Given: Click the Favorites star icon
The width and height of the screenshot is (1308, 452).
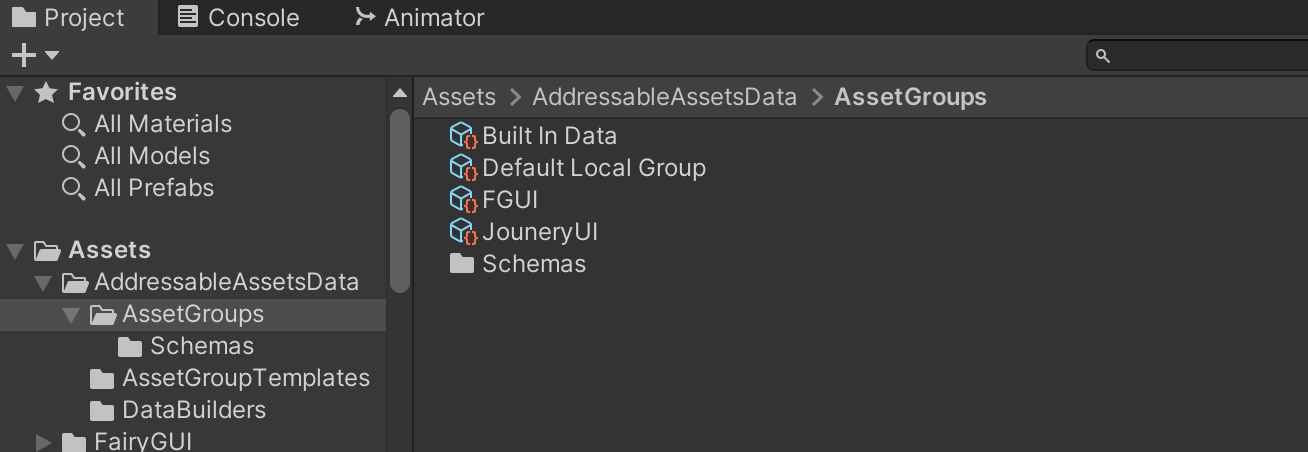Looking at the screenshot, I should pyautogui.click(x=46, y=93).
